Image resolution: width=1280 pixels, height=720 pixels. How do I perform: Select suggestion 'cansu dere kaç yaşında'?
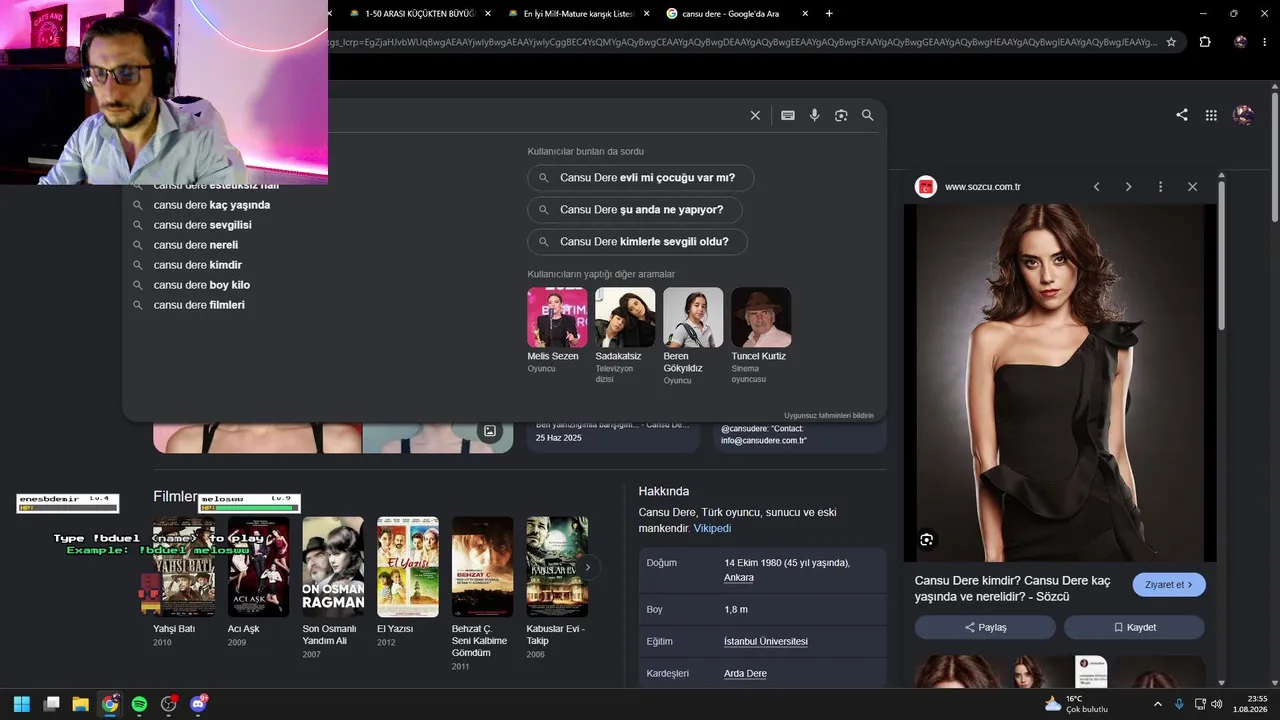(x=212, y=205)
